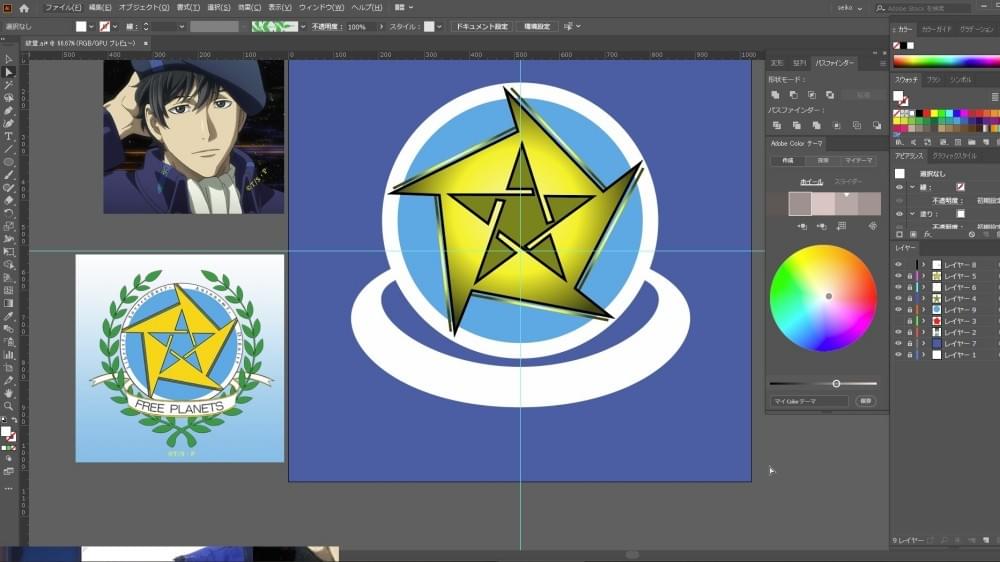The width and height of the screenshot is (1000, 562).
Task: Select the Zoom magnifier tool
Action: [9, 406]
